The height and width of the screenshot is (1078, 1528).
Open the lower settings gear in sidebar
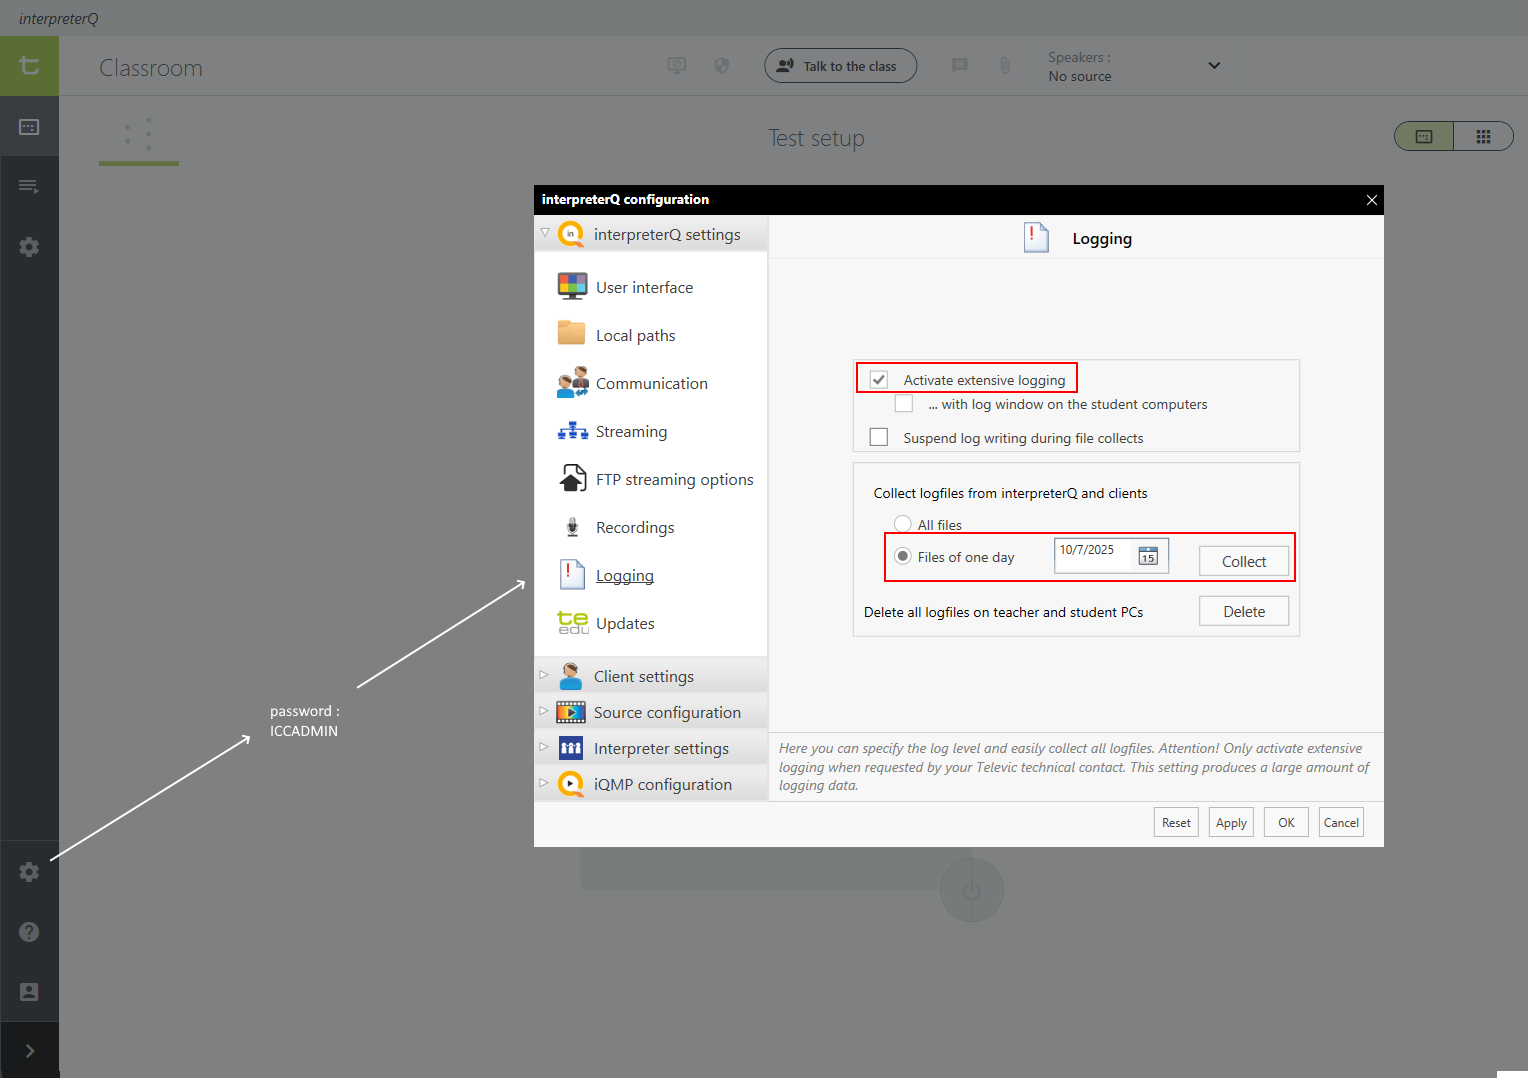29,872
